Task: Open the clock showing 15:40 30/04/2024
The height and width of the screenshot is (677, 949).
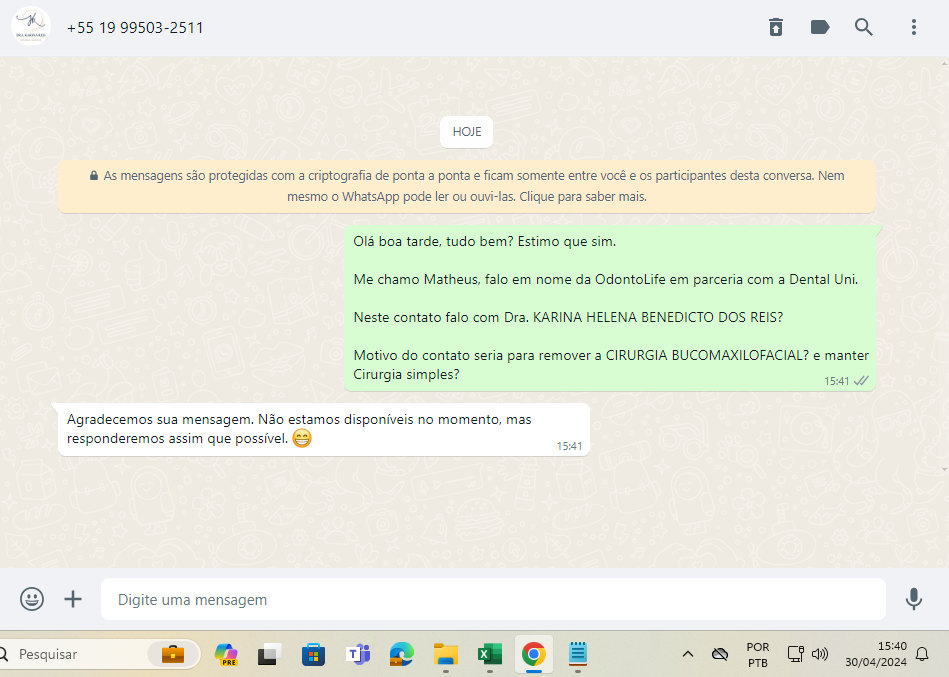Action: (x=876, y=654)
